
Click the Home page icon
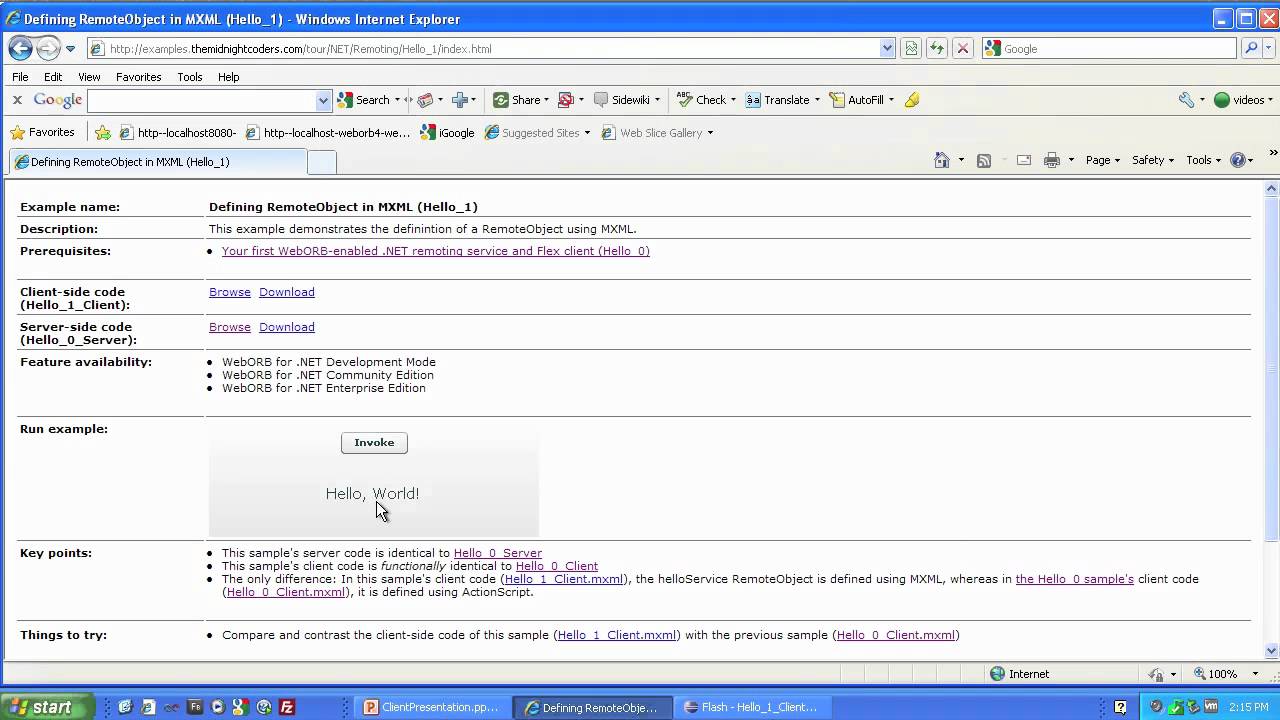click(941, 160)
